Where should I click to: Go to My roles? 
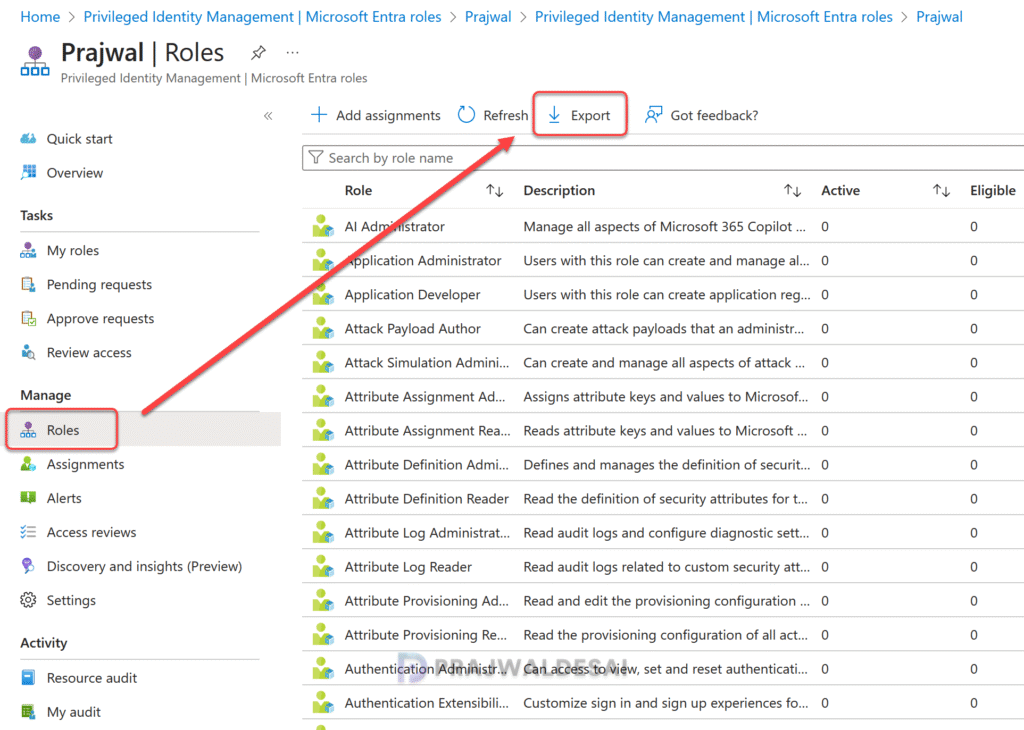(72, 250)
